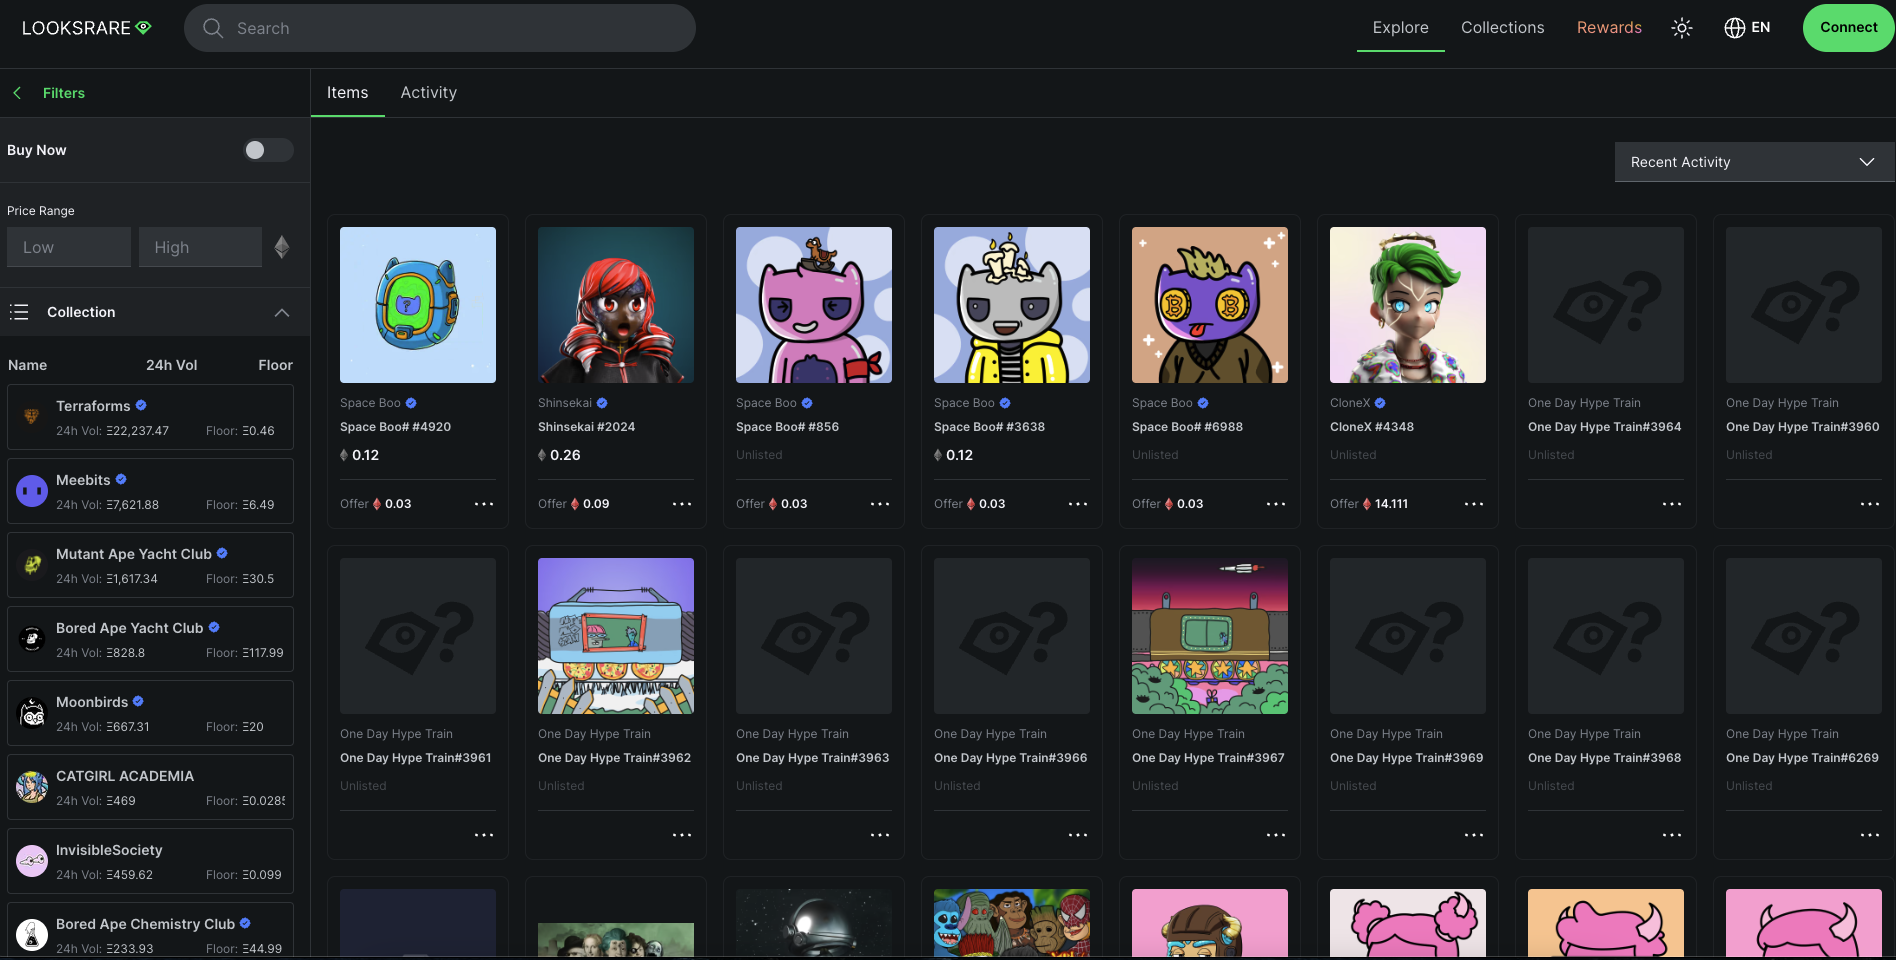The width and height of the screenshot is (1896, 960).
Task: Open more options for One Day Hype Train#3966
Action: (1078, 835)
